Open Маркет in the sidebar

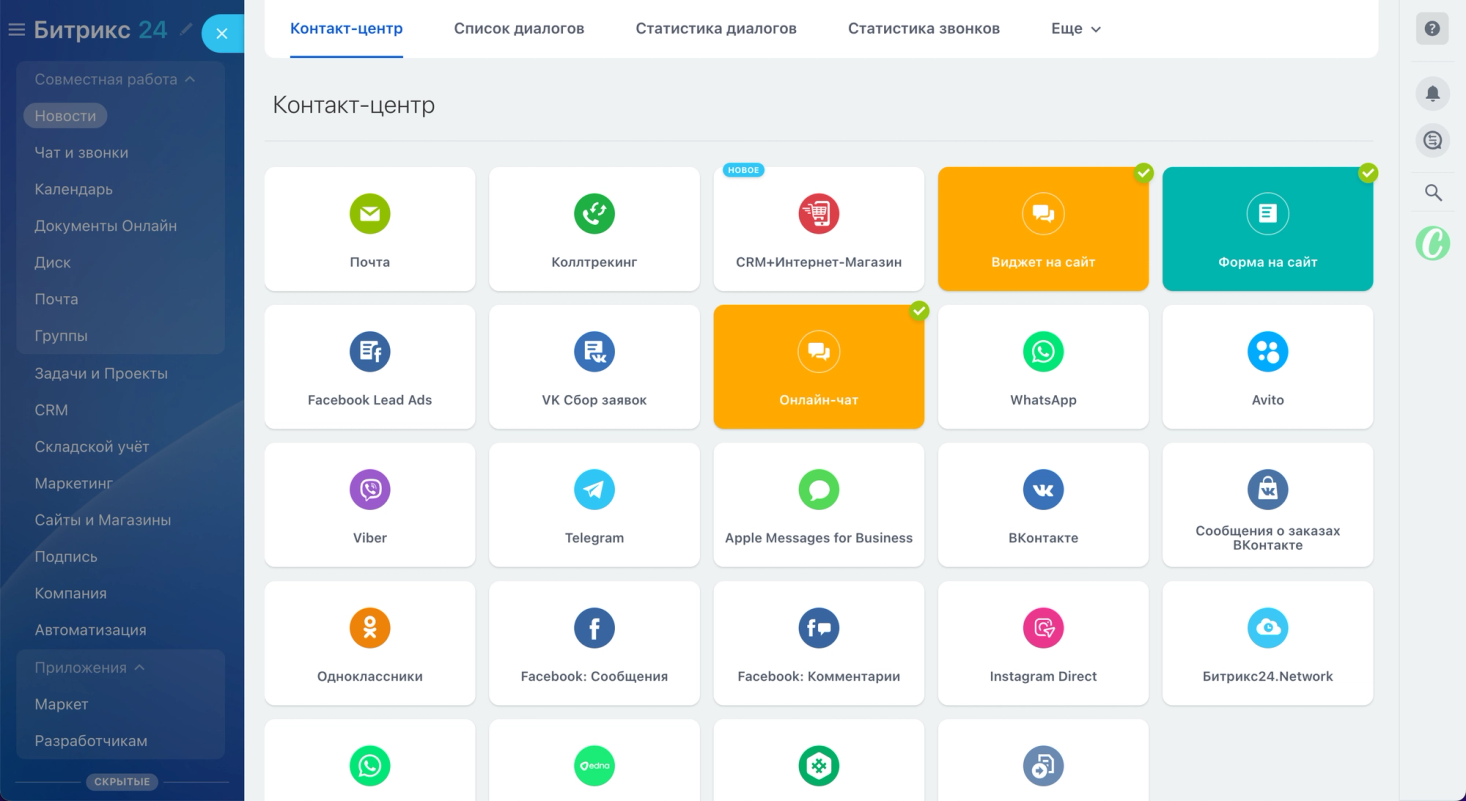(x=61, y=704)
